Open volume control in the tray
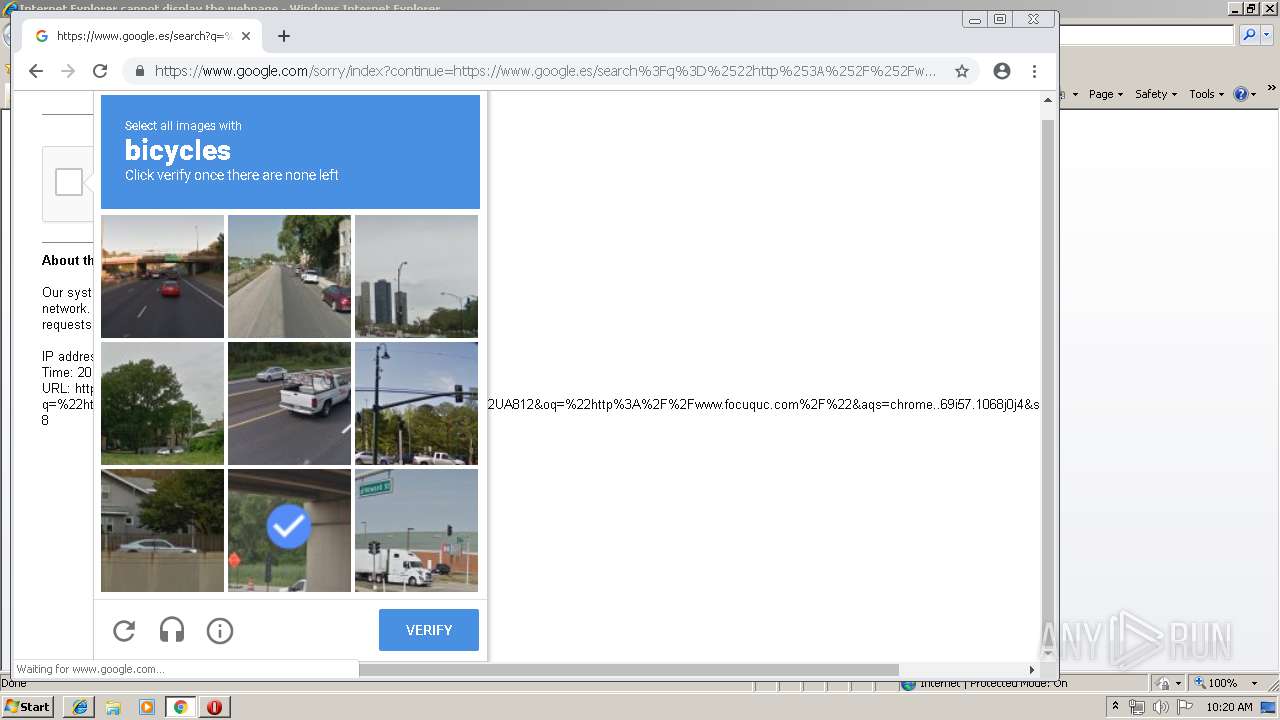This screenshot has width=1280, height=720. pos(1161,707)
